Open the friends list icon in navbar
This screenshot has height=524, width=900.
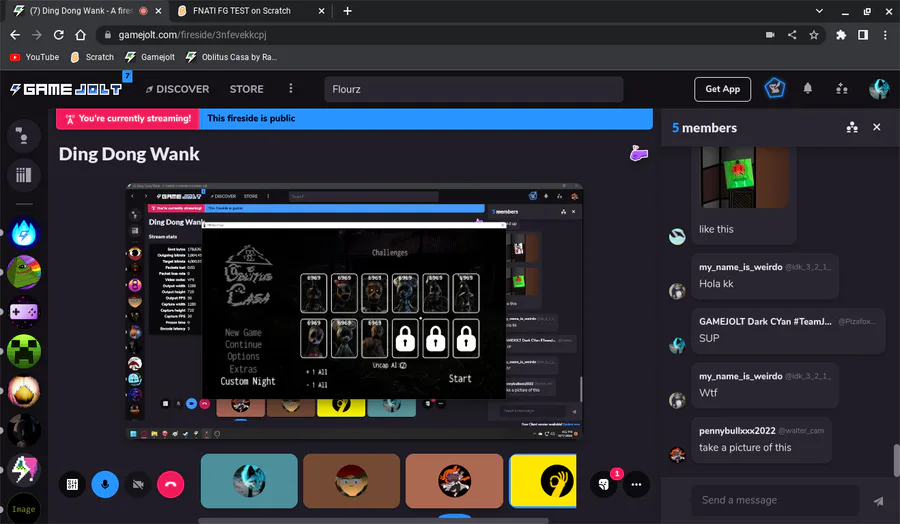point(841,88)
